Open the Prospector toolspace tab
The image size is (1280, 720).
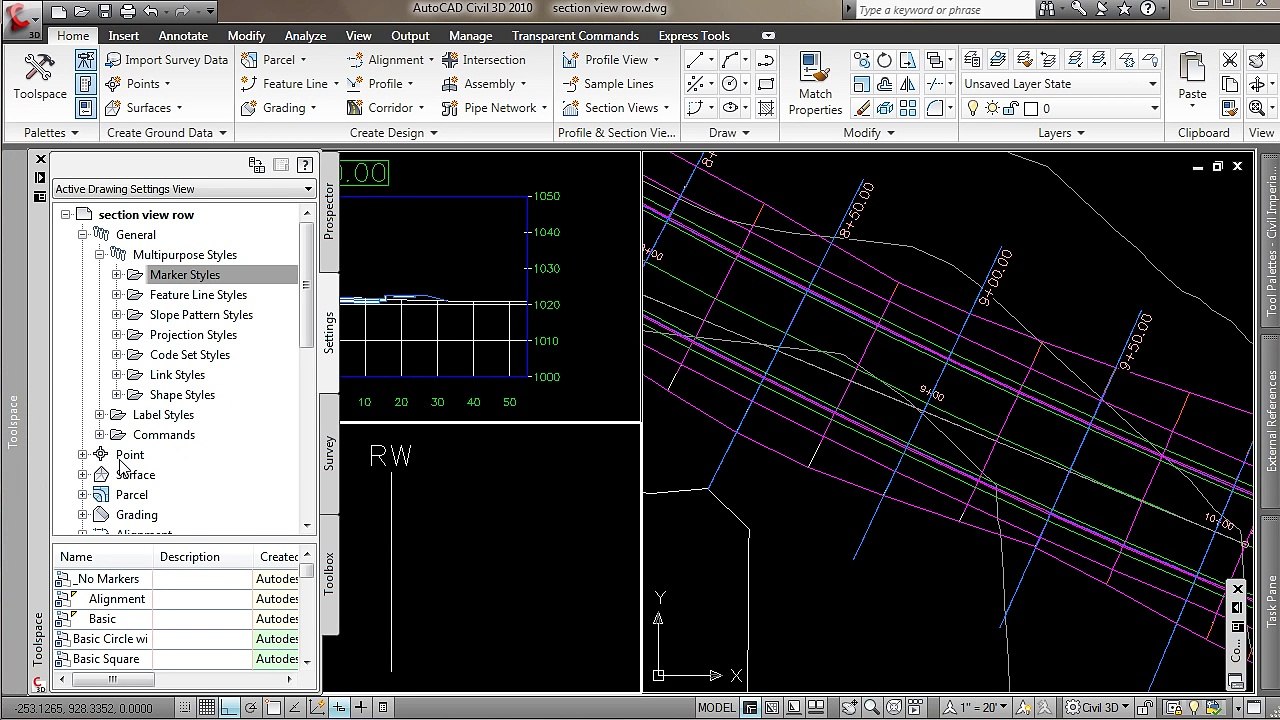click(329, 210)
